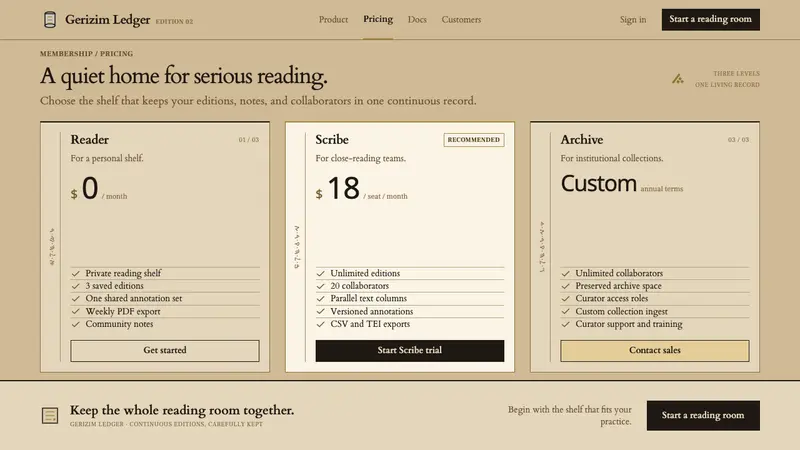This screenshot has width=800, height=450.
Task: Click the checkmark beside Custom collection ingest
Action: [565, 311]
